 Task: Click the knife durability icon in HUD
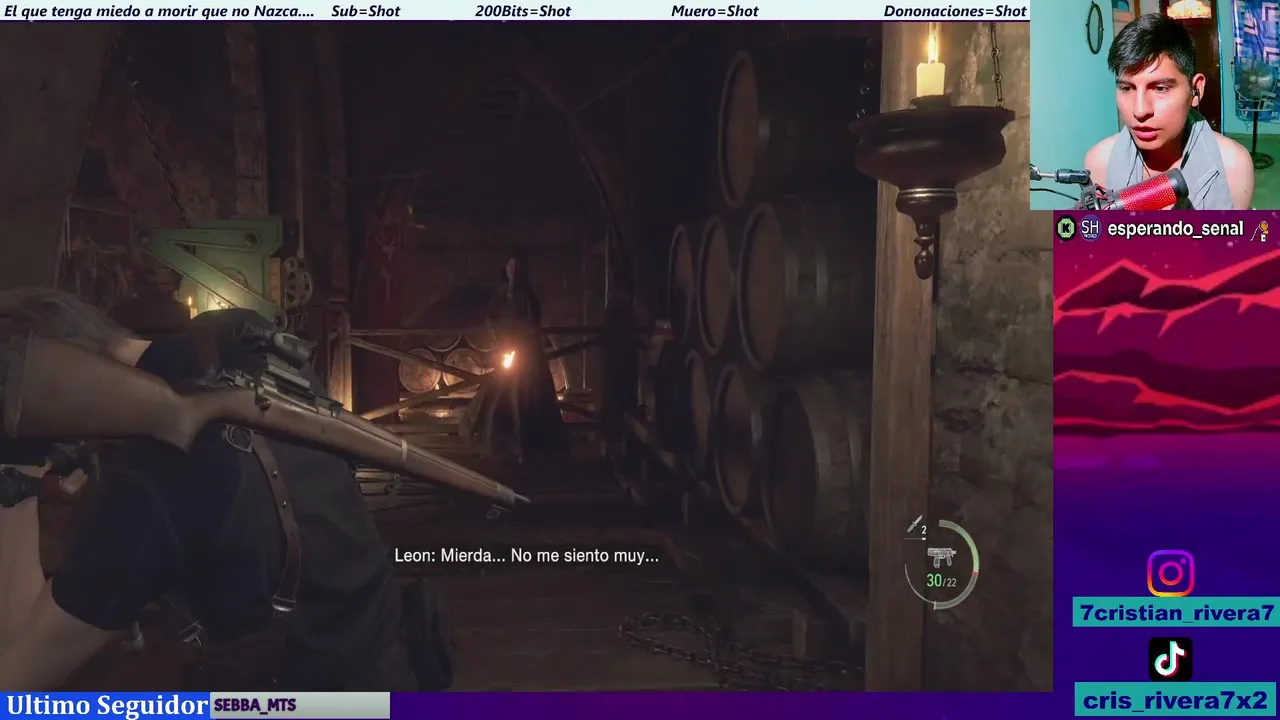coord(915,527)
